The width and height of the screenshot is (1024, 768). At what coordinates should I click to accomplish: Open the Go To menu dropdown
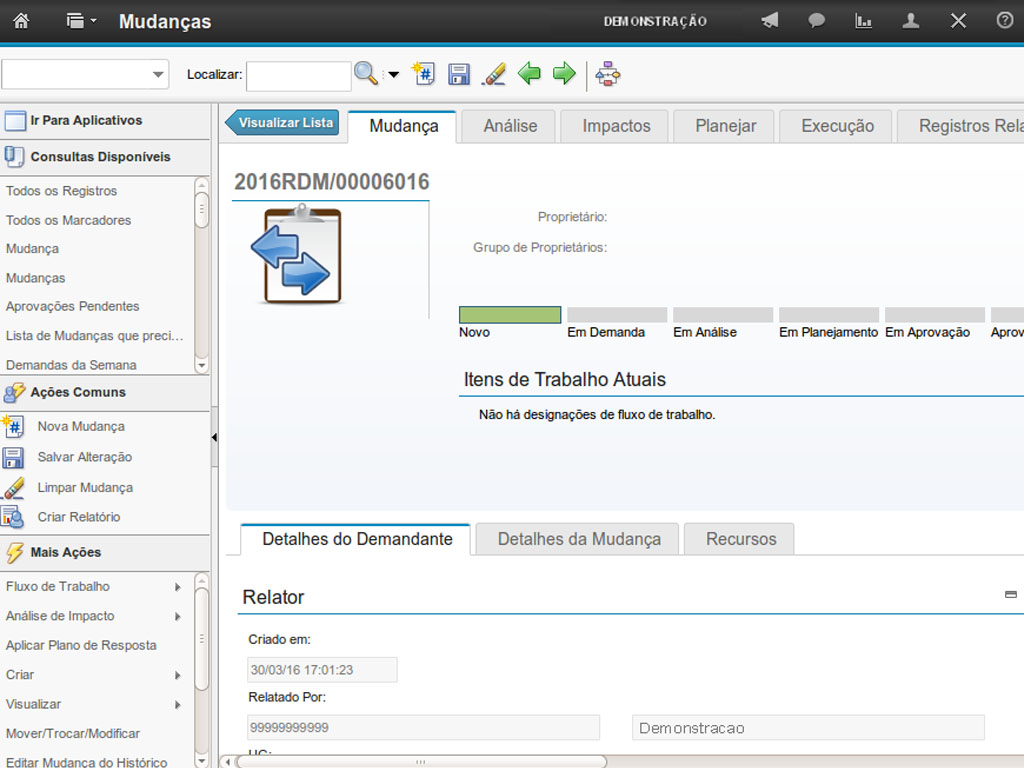(81, 21)
